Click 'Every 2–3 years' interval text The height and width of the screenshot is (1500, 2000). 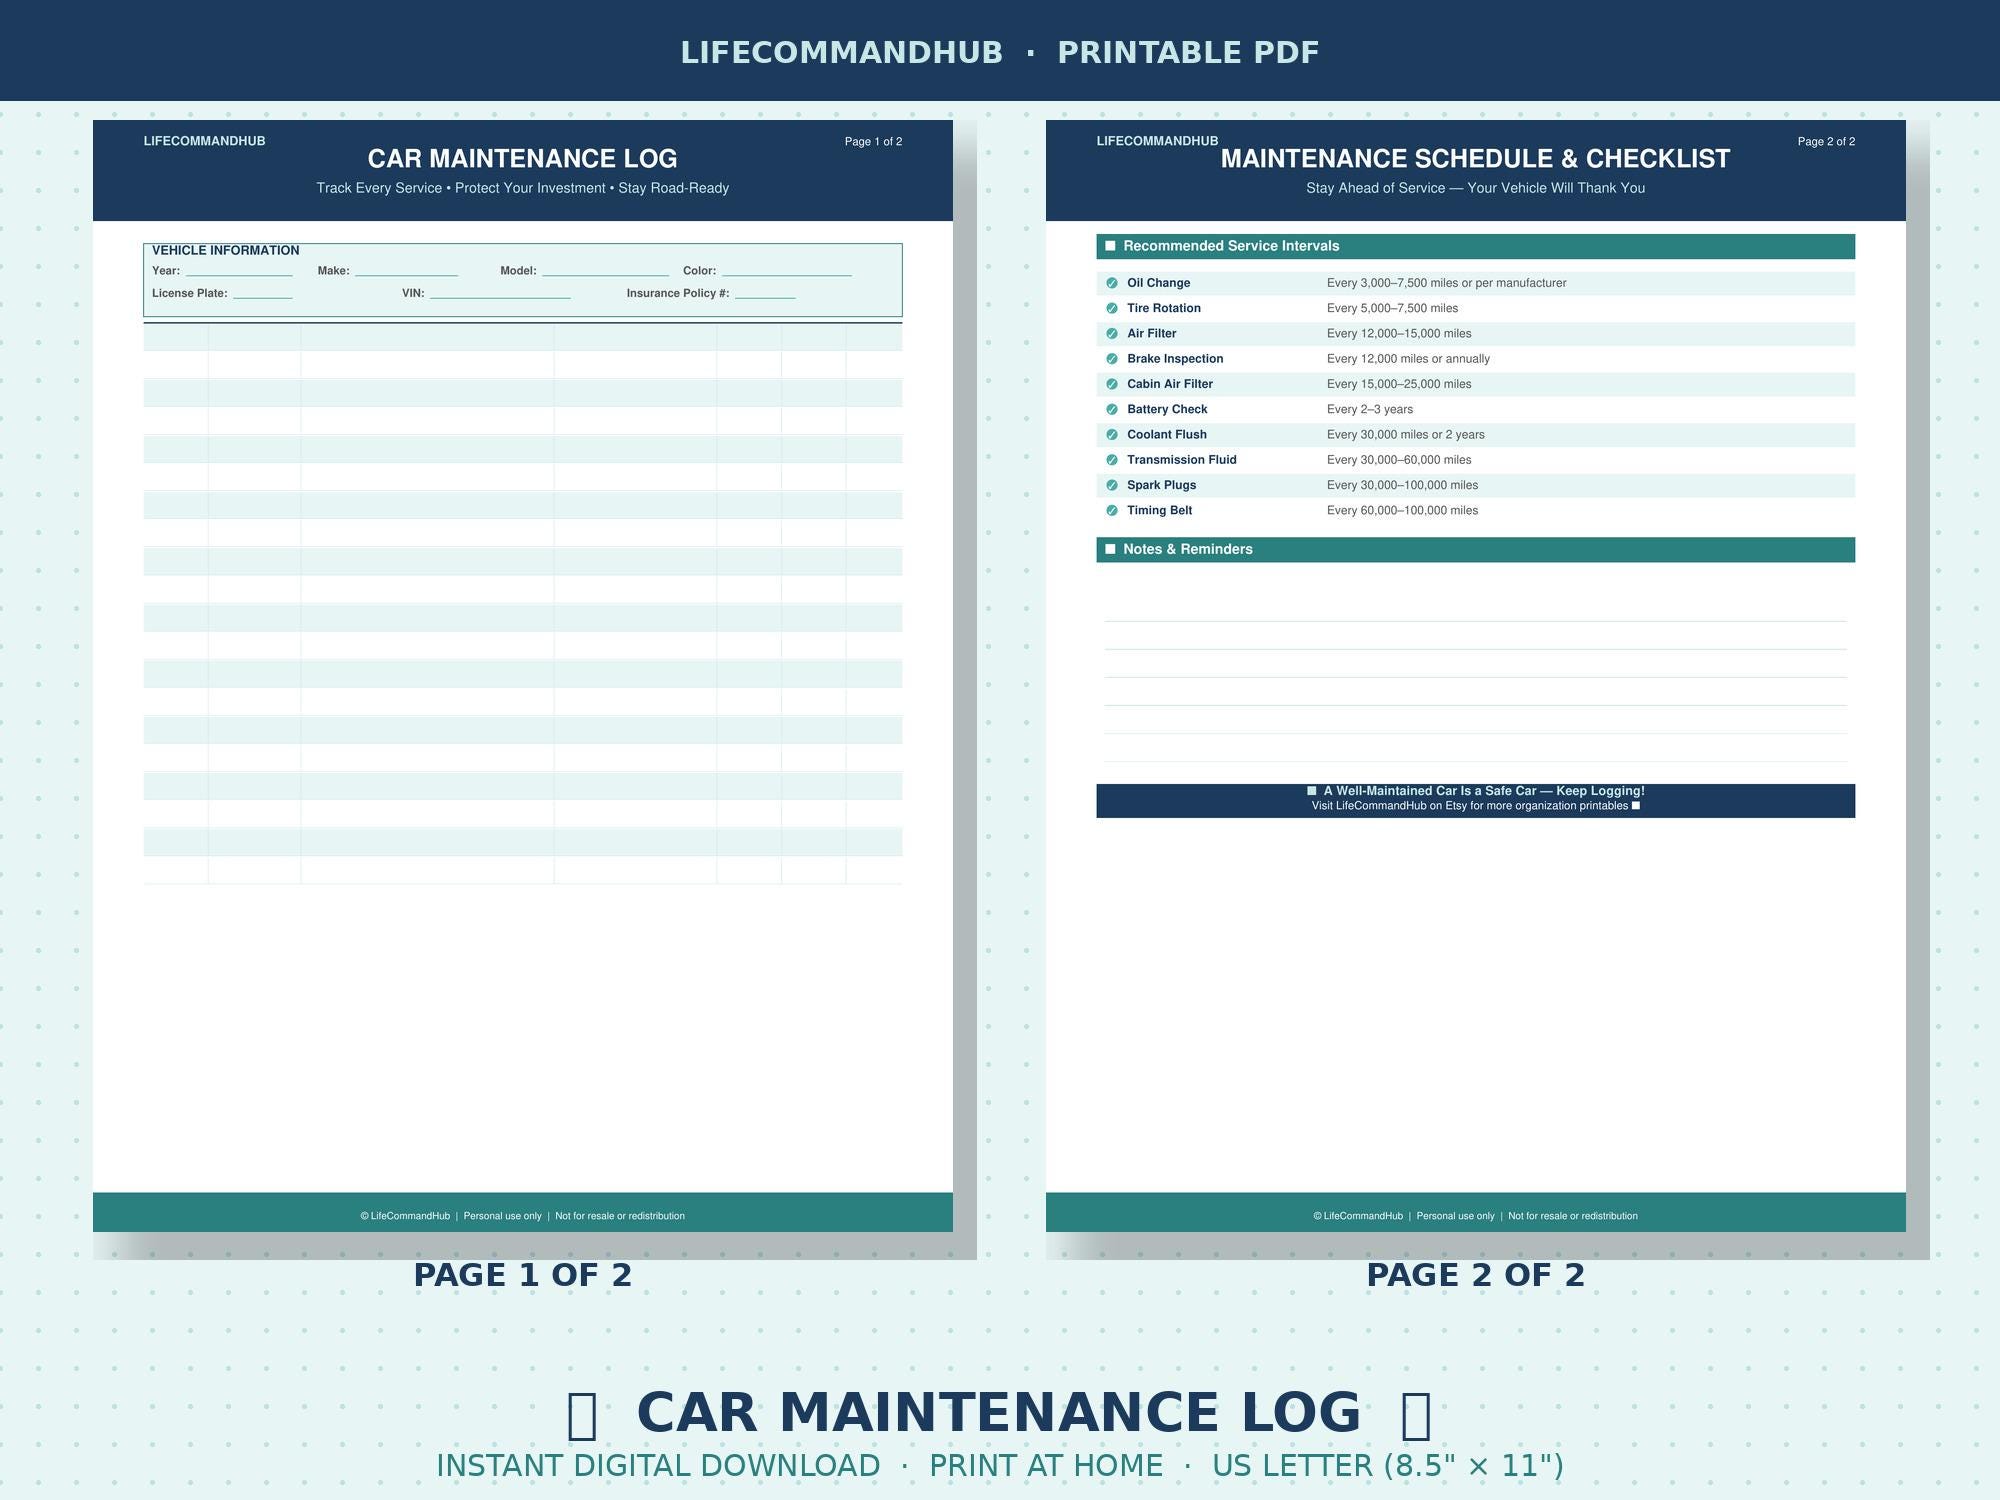click(x=1370, y=409)
